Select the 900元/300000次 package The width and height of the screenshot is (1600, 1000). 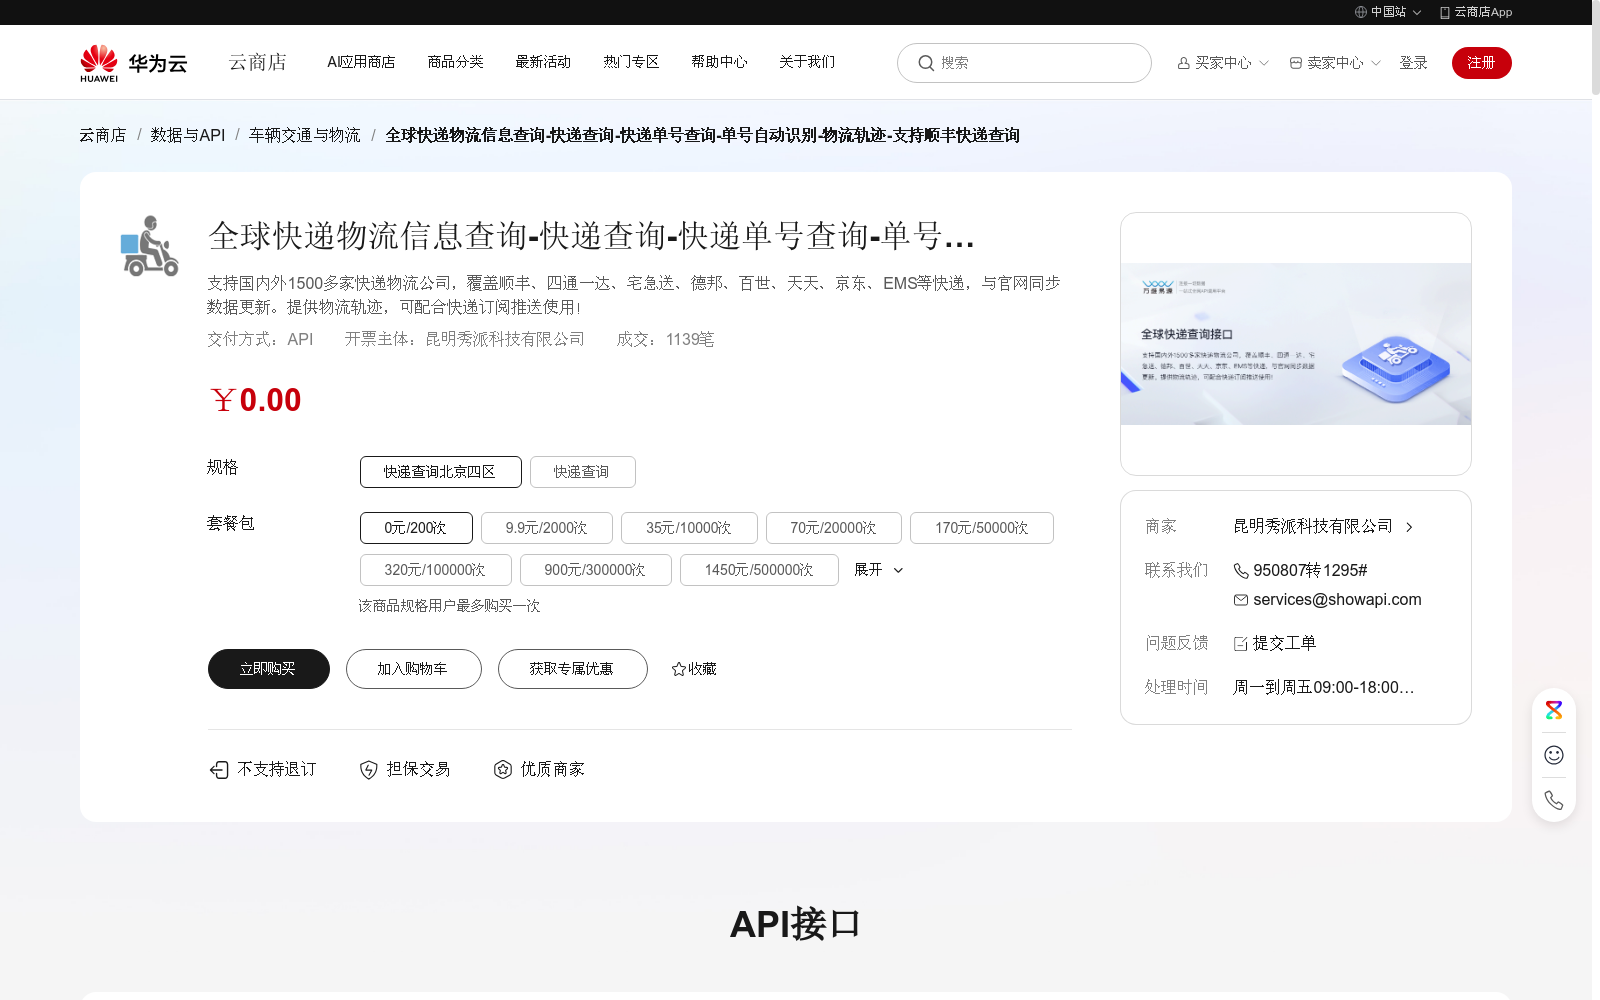tap(596, 570)
